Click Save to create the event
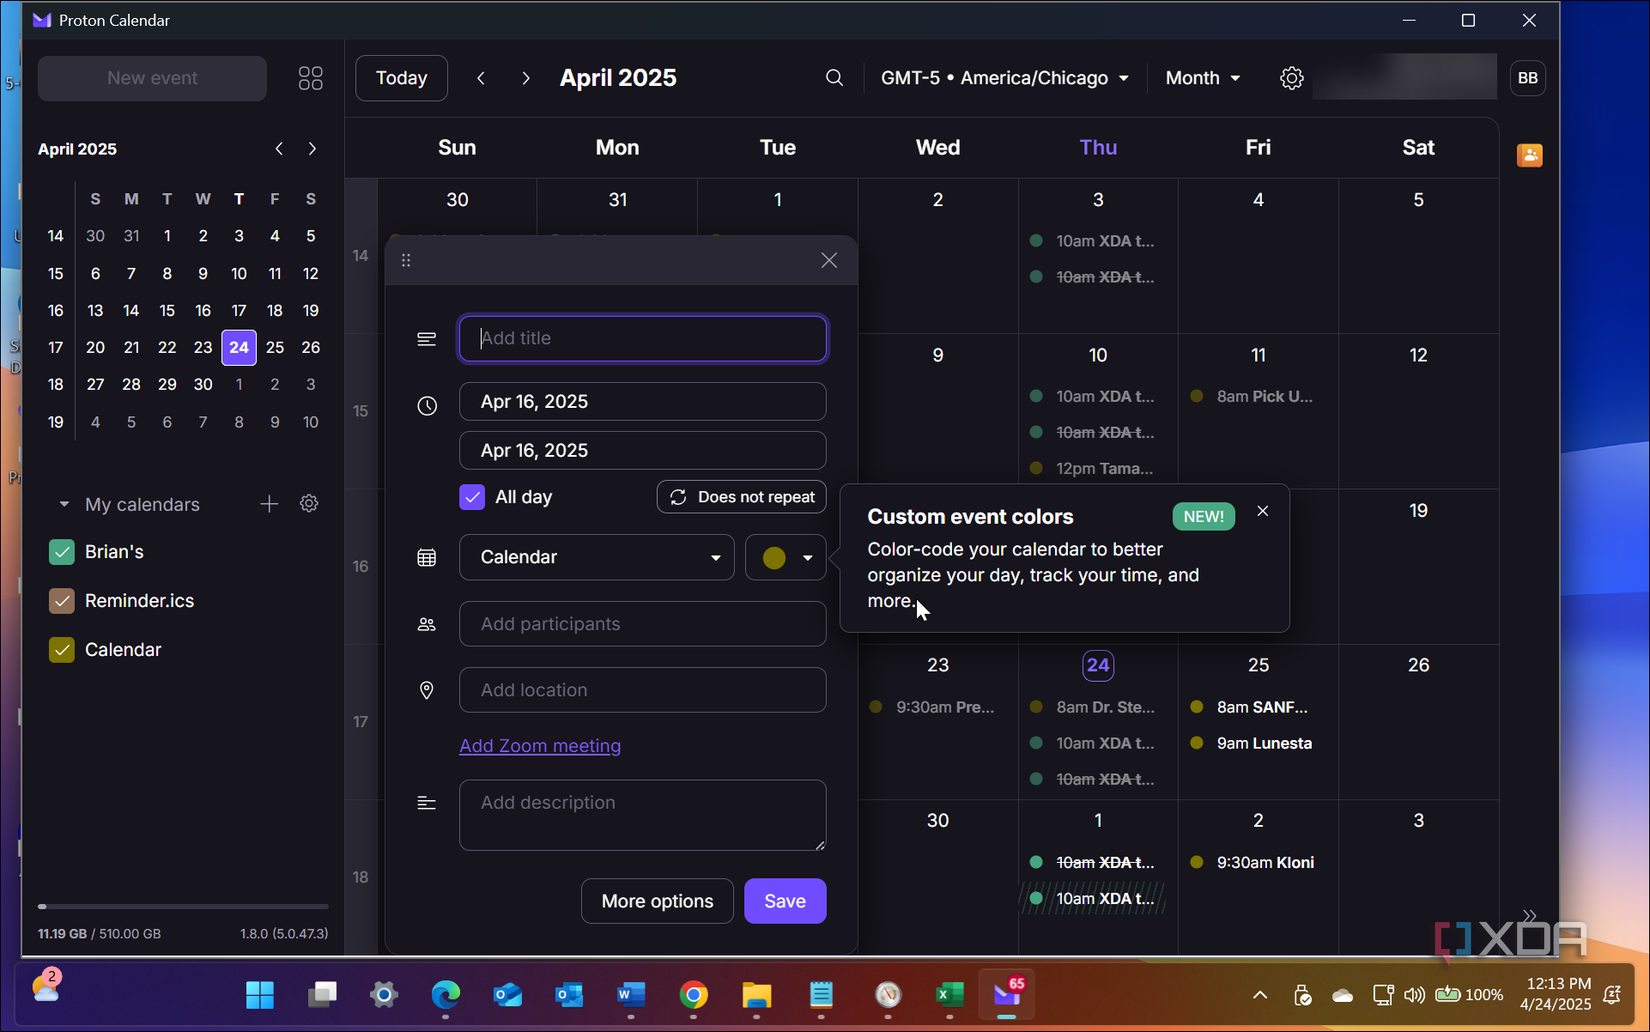Screen dimensions: 1650x1032 [785, 901]
